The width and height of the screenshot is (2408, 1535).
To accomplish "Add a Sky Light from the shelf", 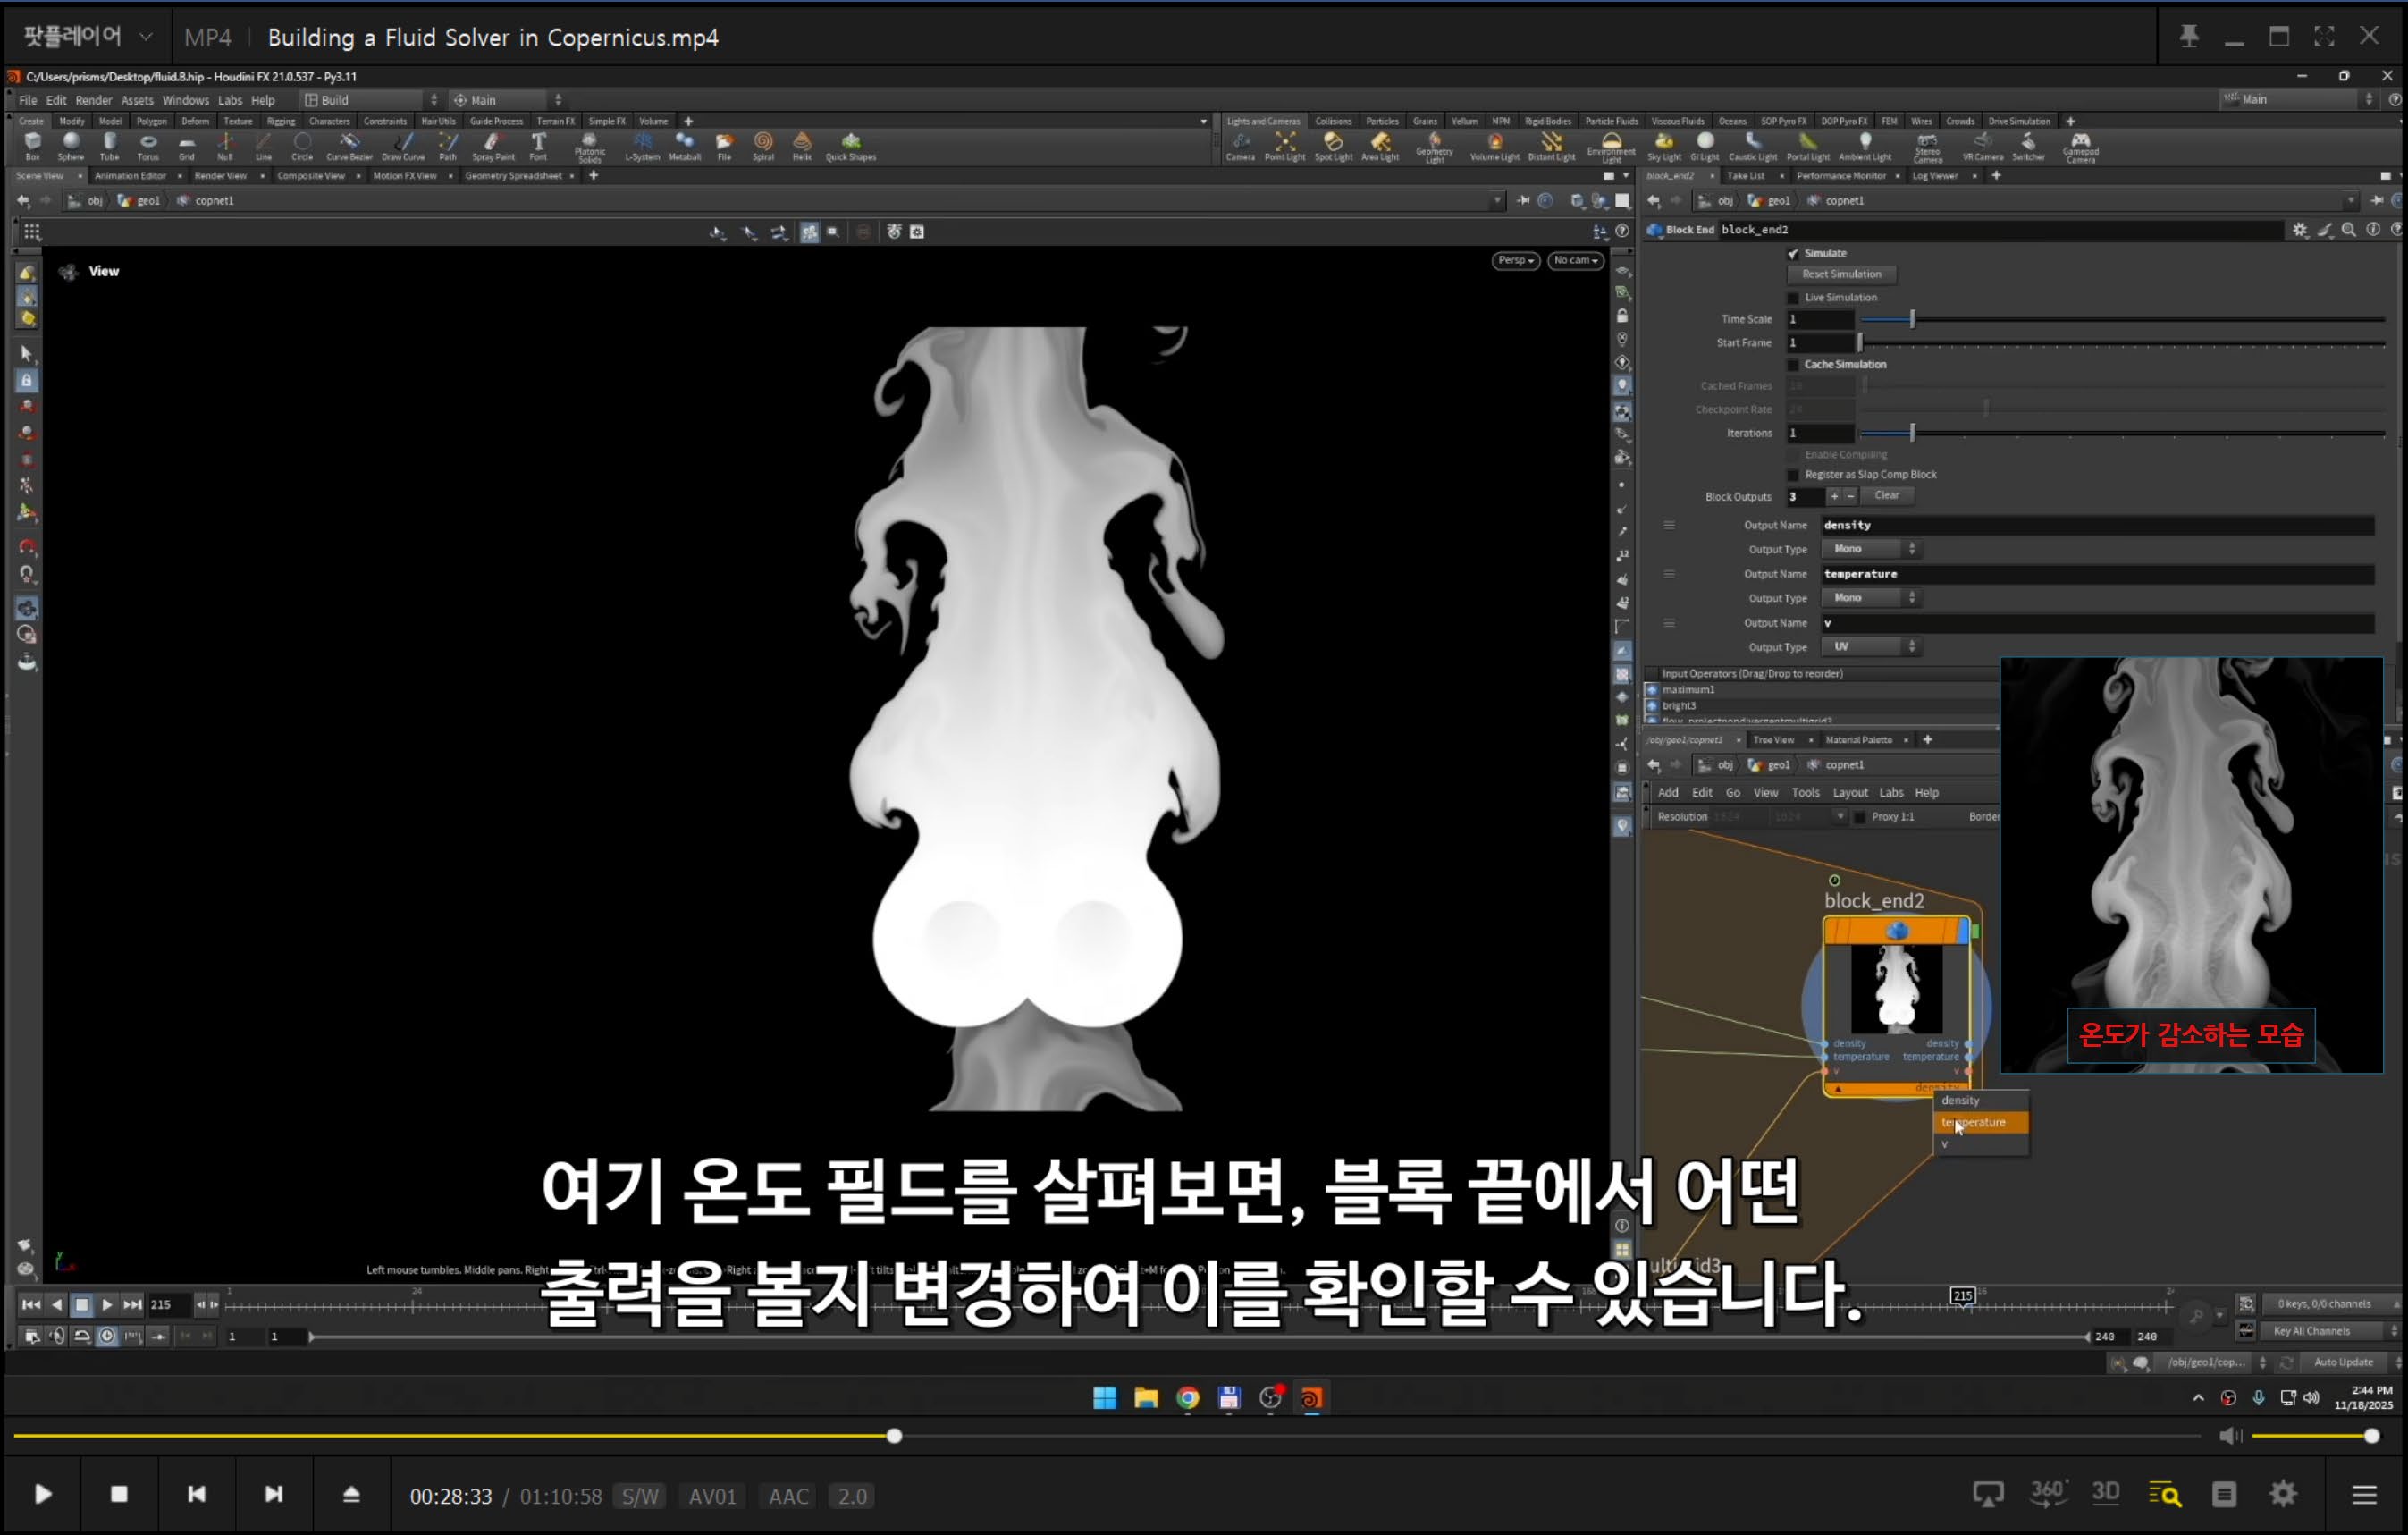I will (1664, 146).
